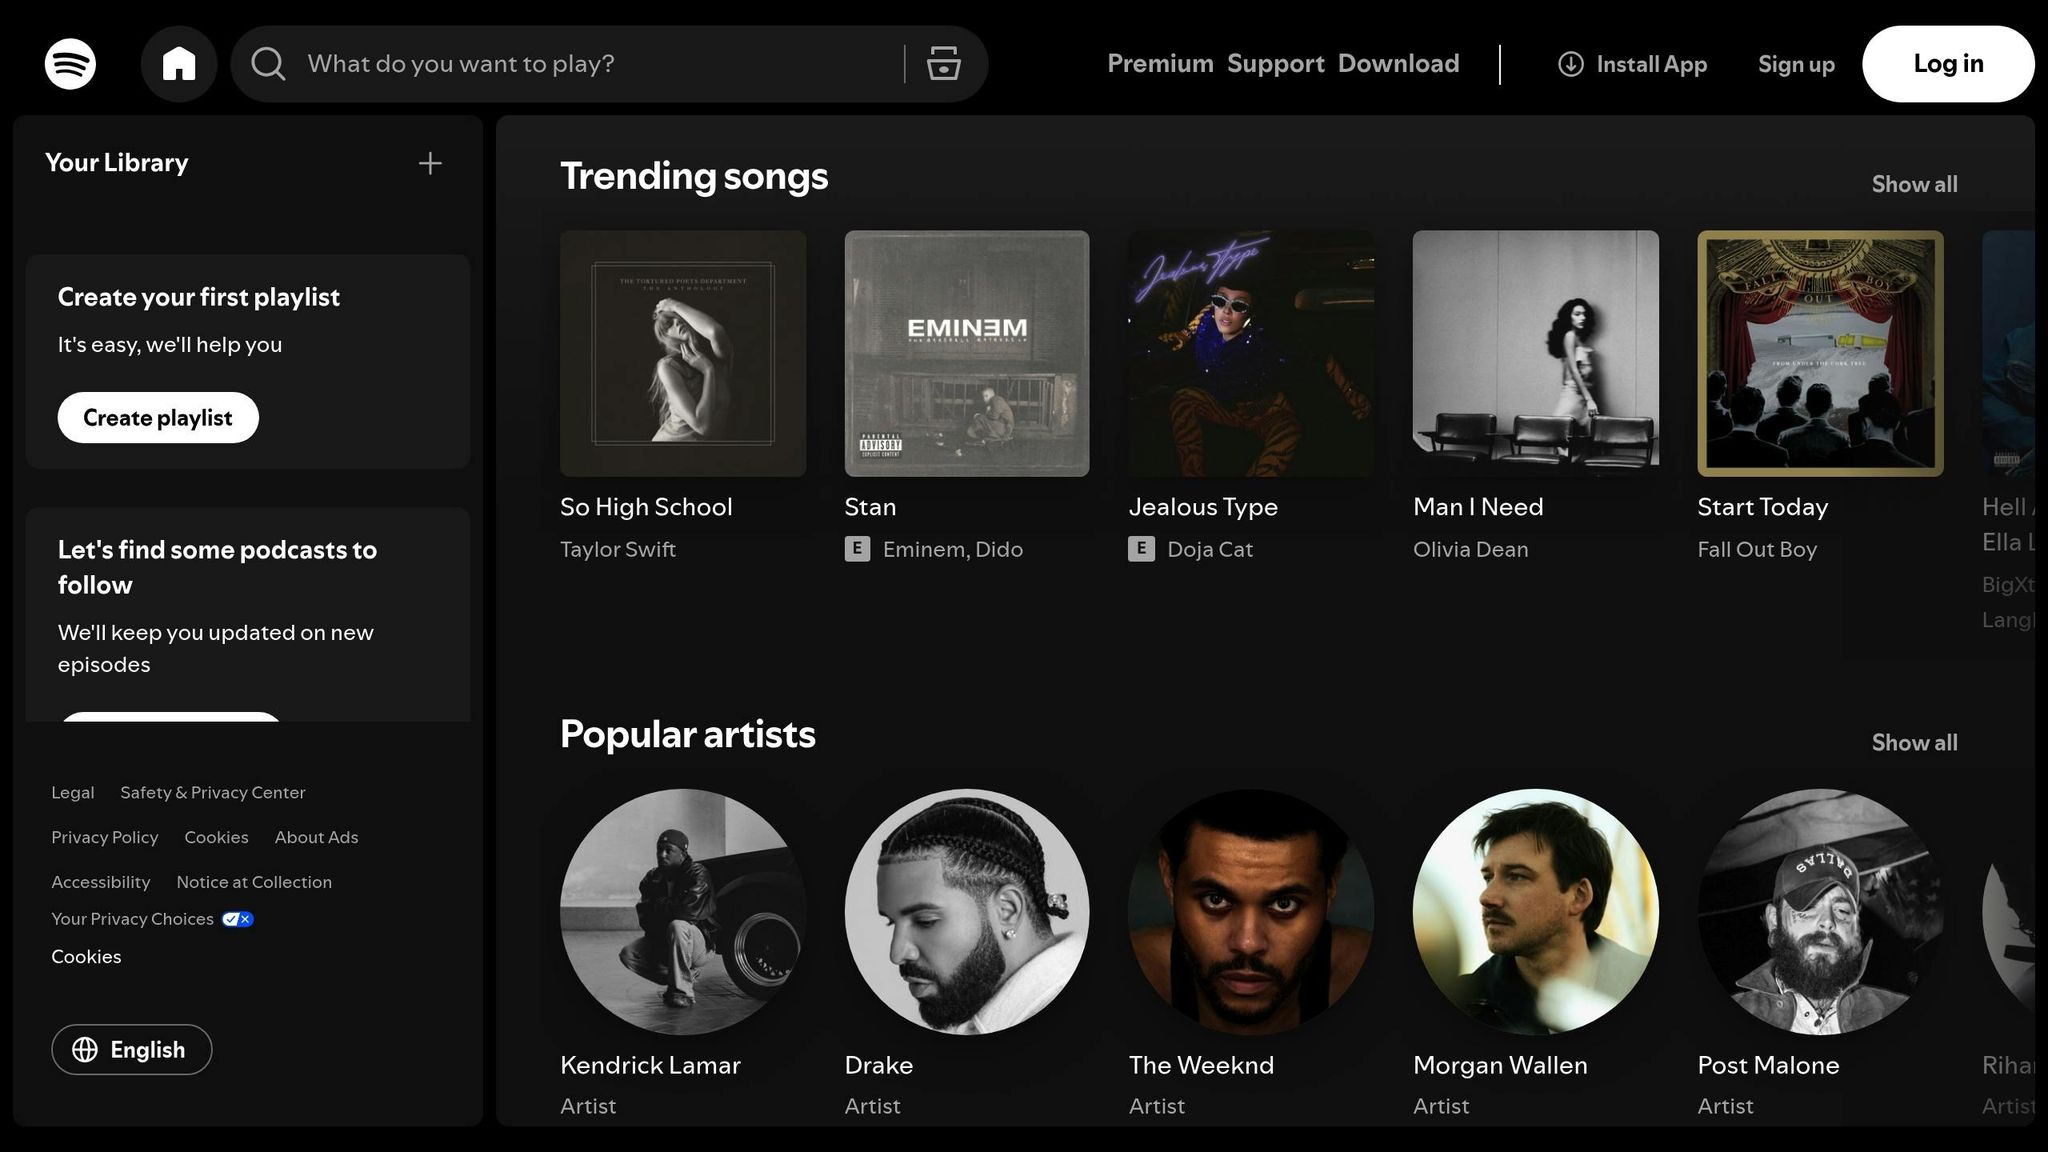Click the 'So High School' song title
The height and width of the screenshot is (1152, 2048).
tap(646, 507)
